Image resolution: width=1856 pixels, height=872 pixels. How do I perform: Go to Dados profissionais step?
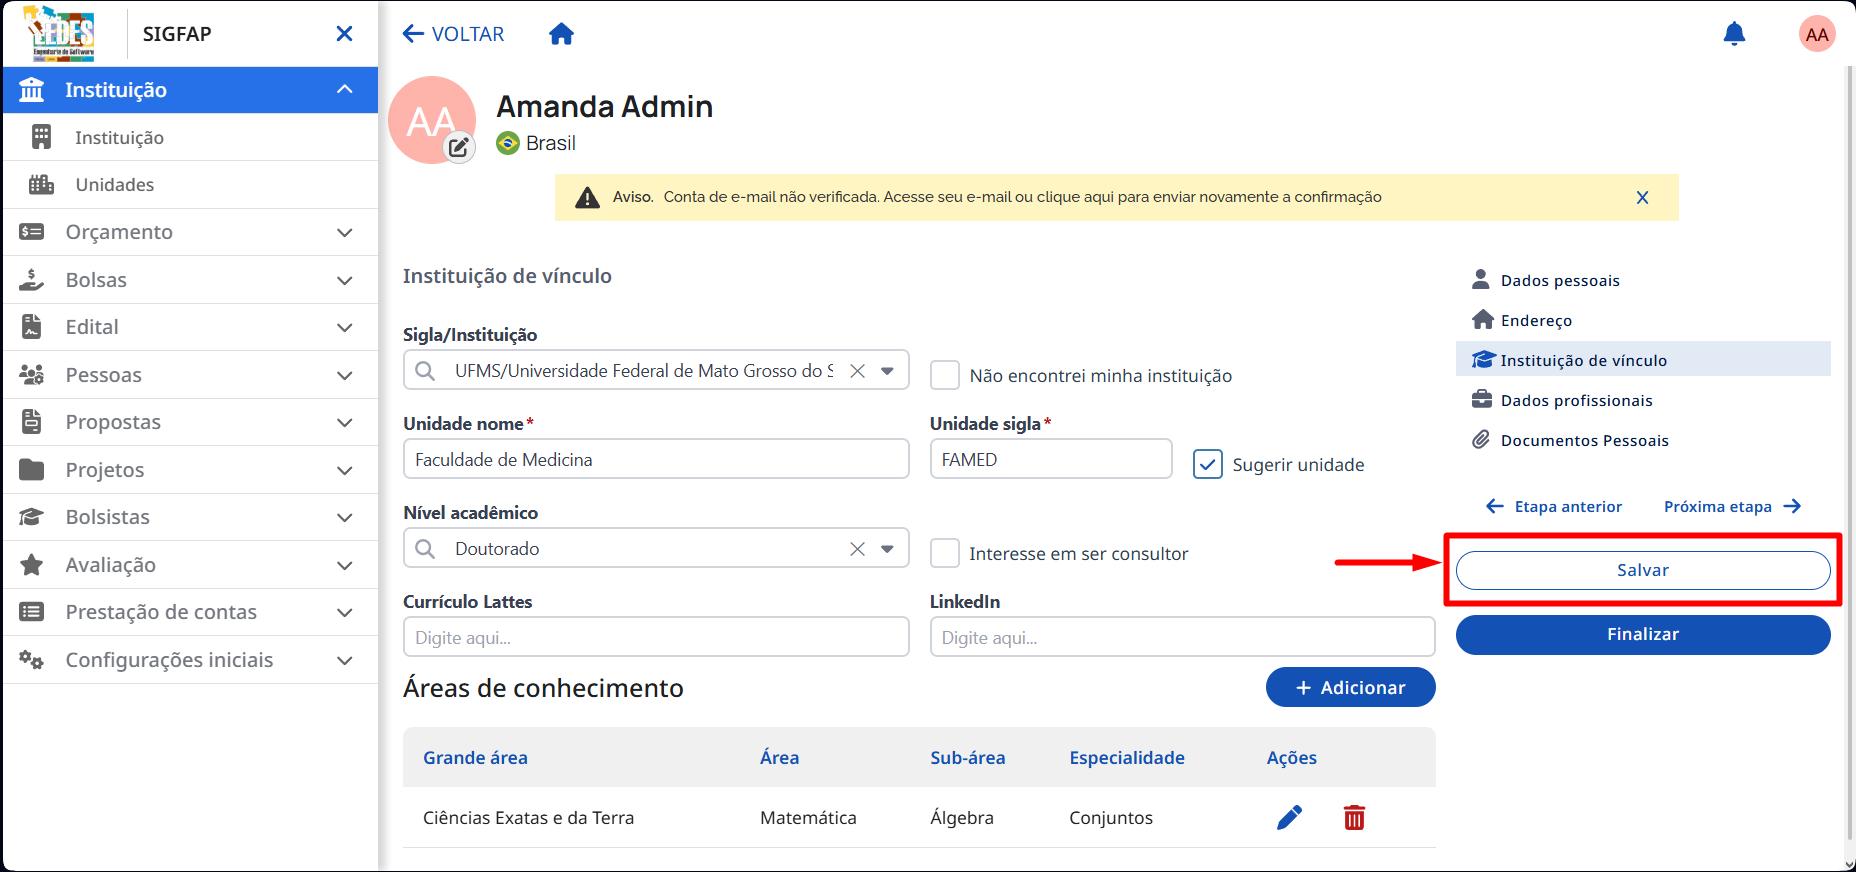click(x=1643, y=400)
